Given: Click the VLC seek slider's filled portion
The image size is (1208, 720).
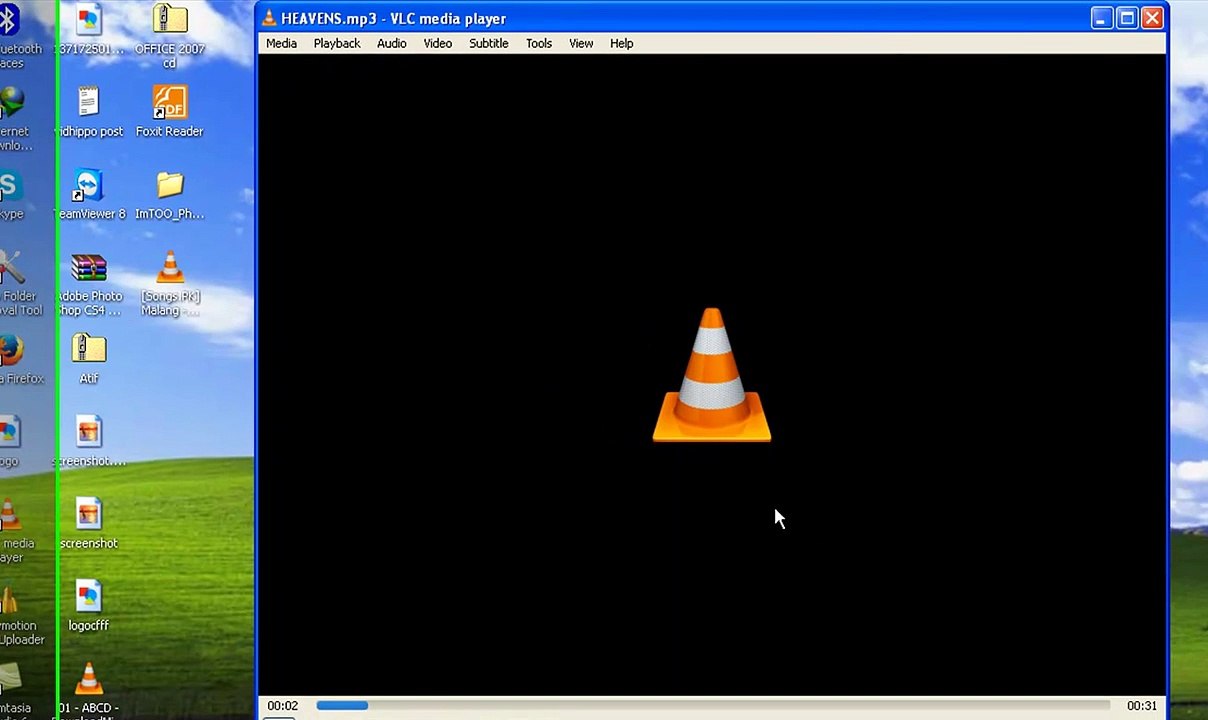Looking at the screenshot, I should 342,705.
